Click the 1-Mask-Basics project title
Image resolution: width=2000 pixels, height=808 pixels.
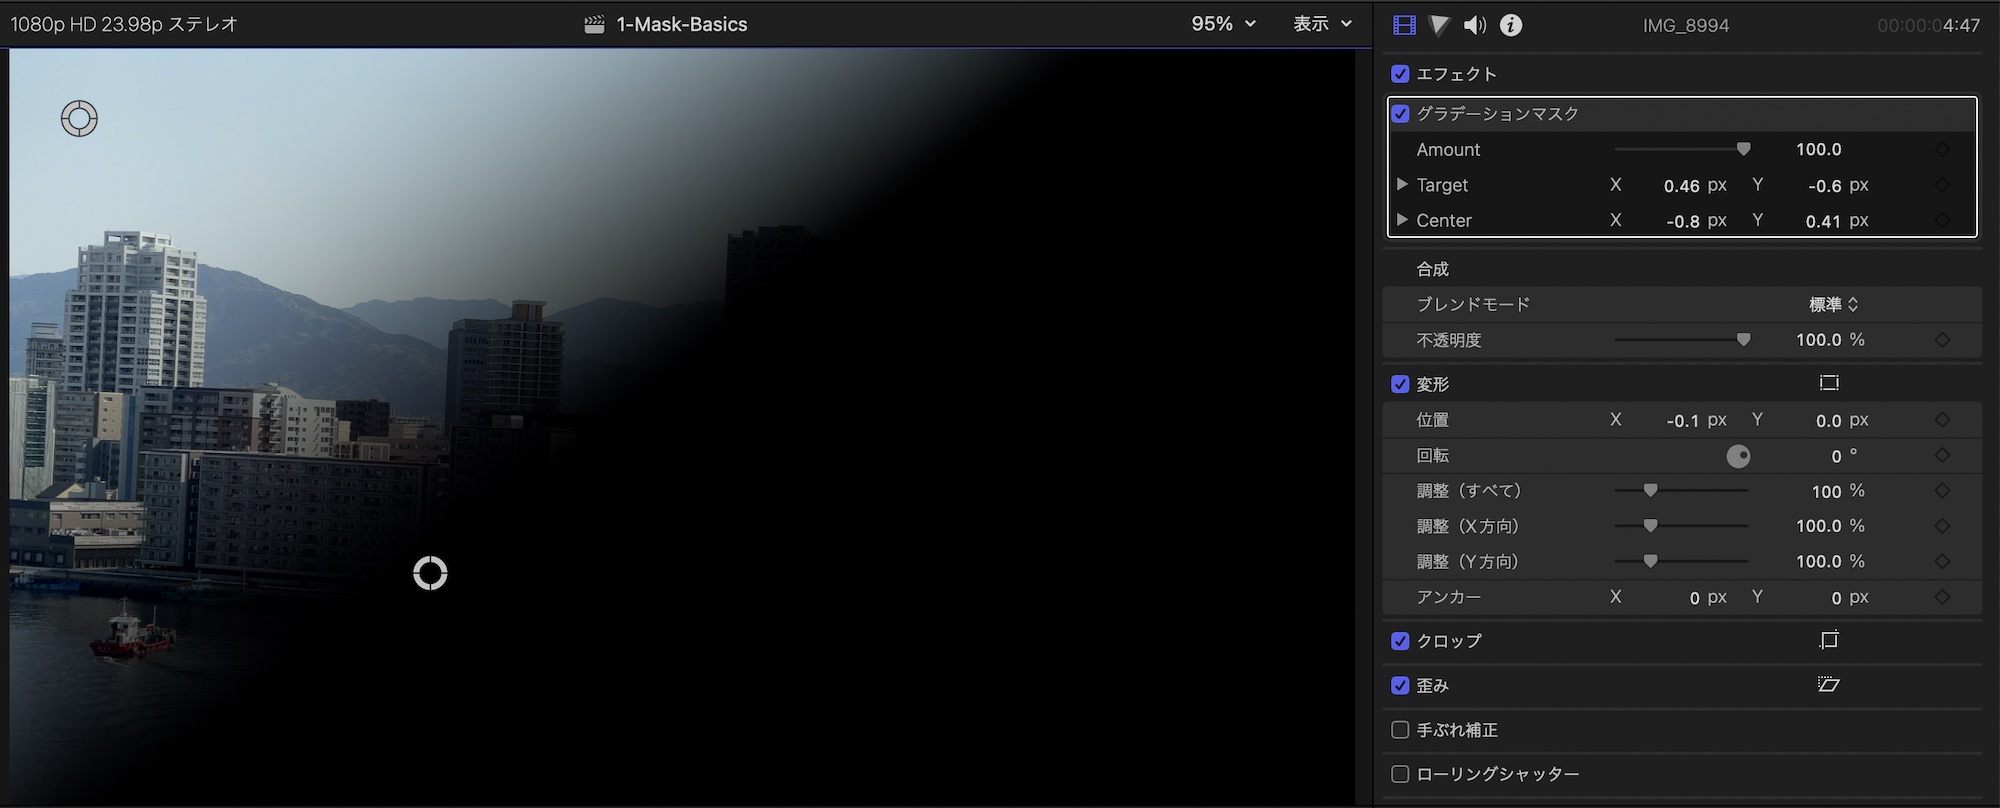click(x=682, y=25)
